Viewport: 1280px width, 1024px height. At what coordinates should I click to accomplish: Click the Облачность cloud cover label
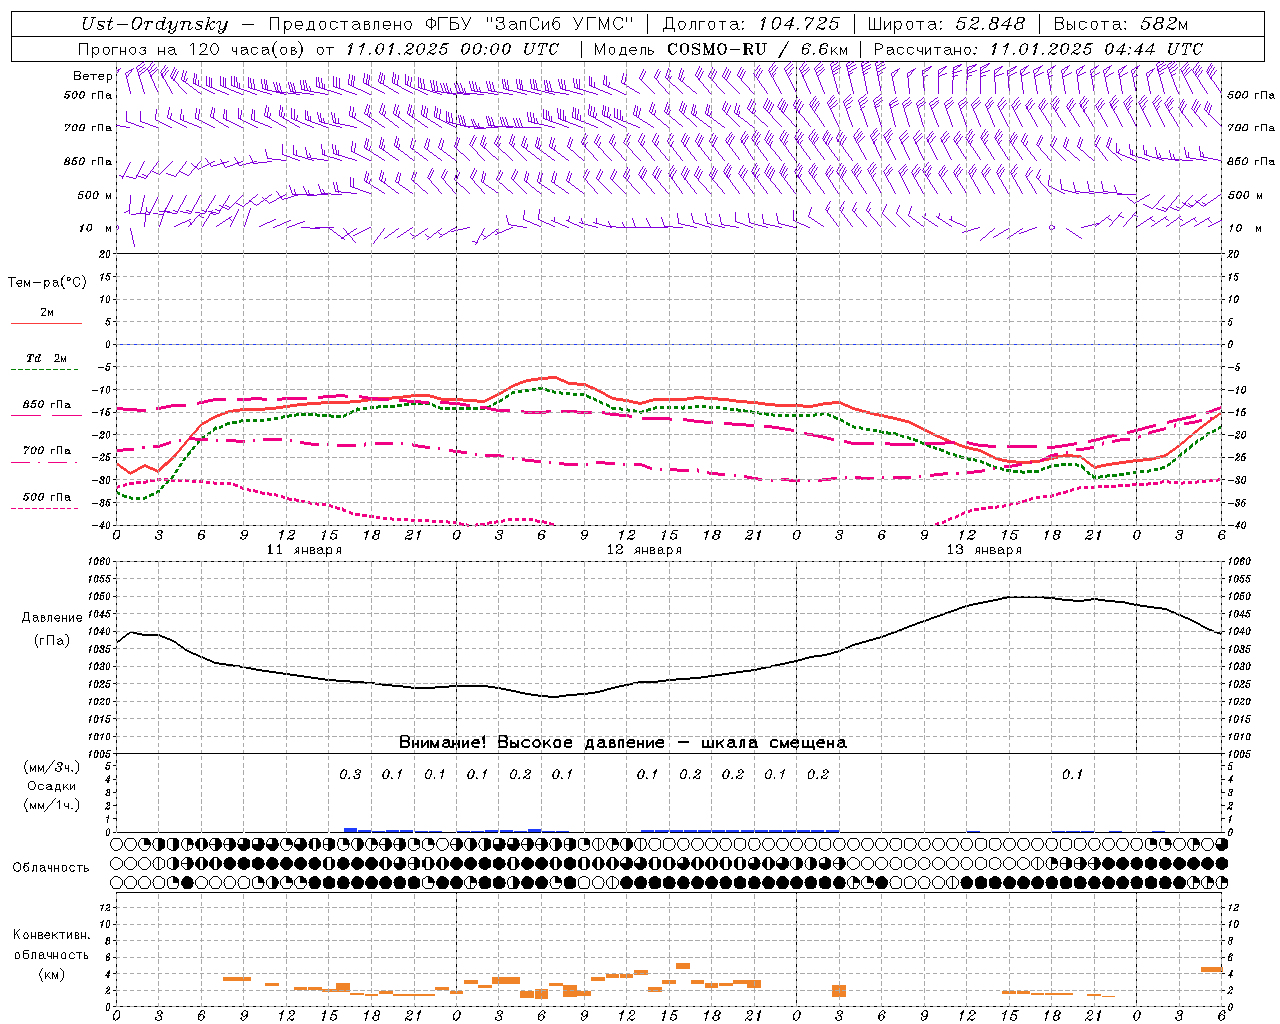[51, 867]
